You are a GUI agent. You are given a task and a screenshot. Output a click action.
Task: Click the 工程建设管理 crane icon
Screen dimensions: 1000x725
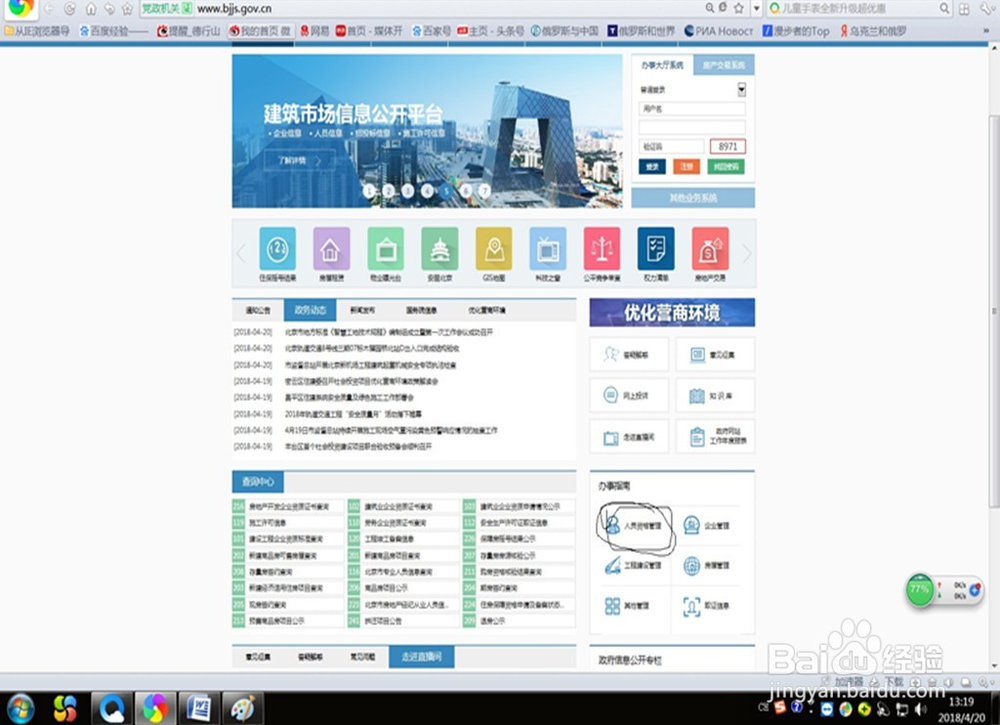[x=613, y=565]
